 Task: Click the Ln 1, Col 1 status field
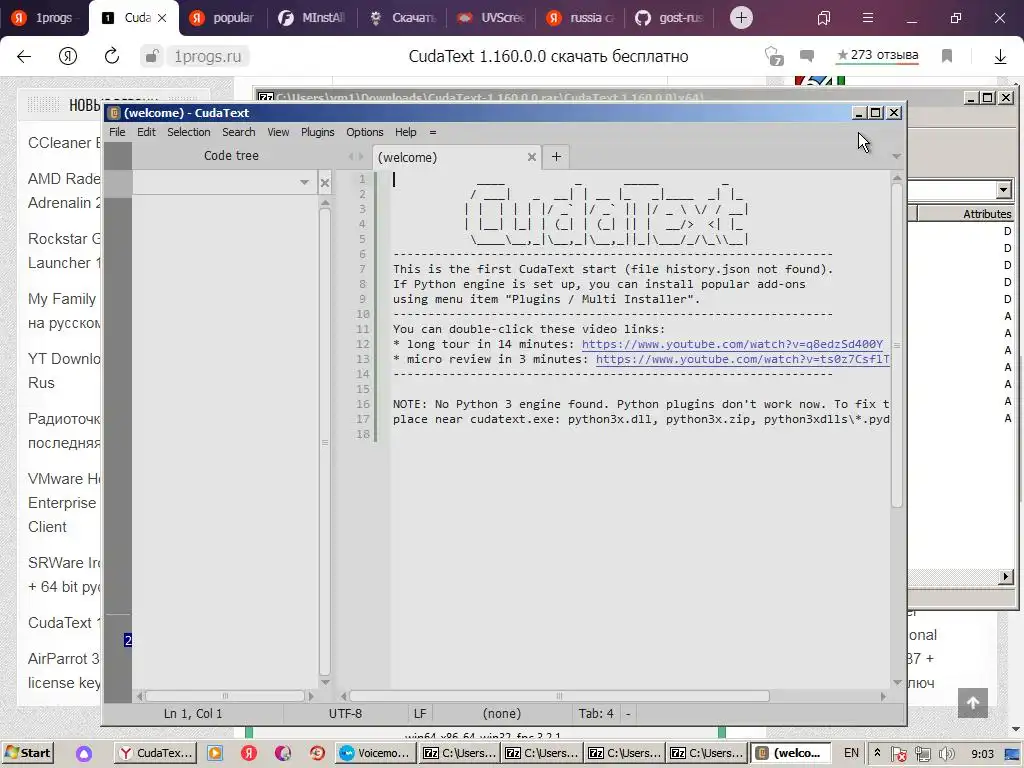[193, 714]
